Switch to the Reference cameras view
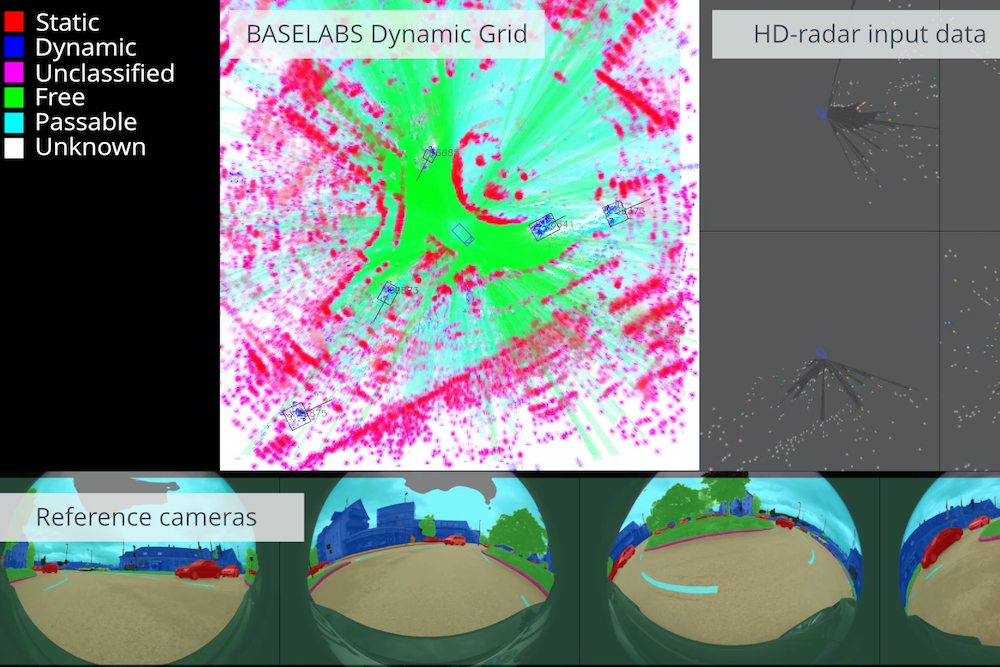The image size is (1000, 667). pos(500,570)
